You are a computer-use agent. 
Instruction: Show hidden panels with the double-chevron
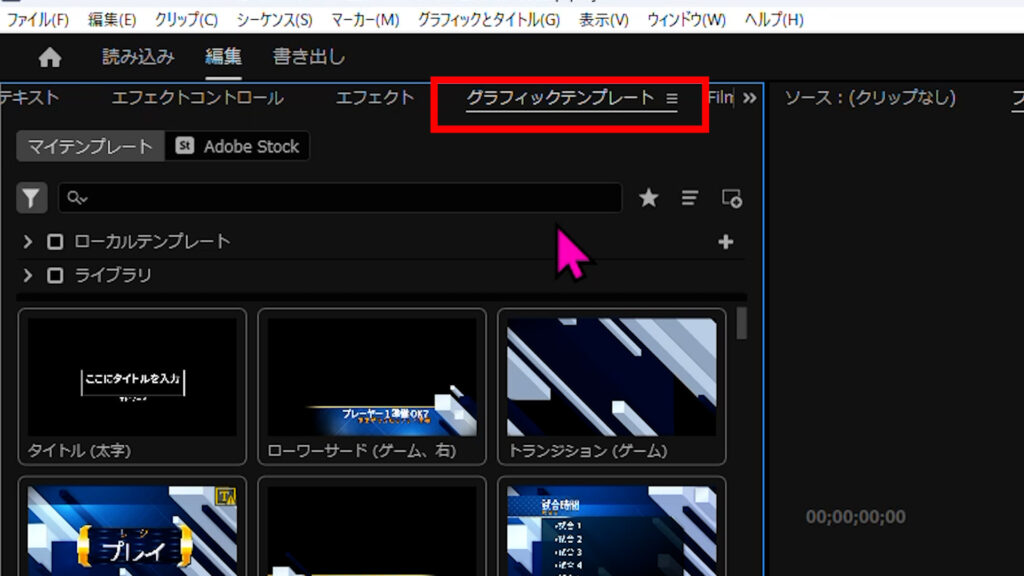coord(749,98)
